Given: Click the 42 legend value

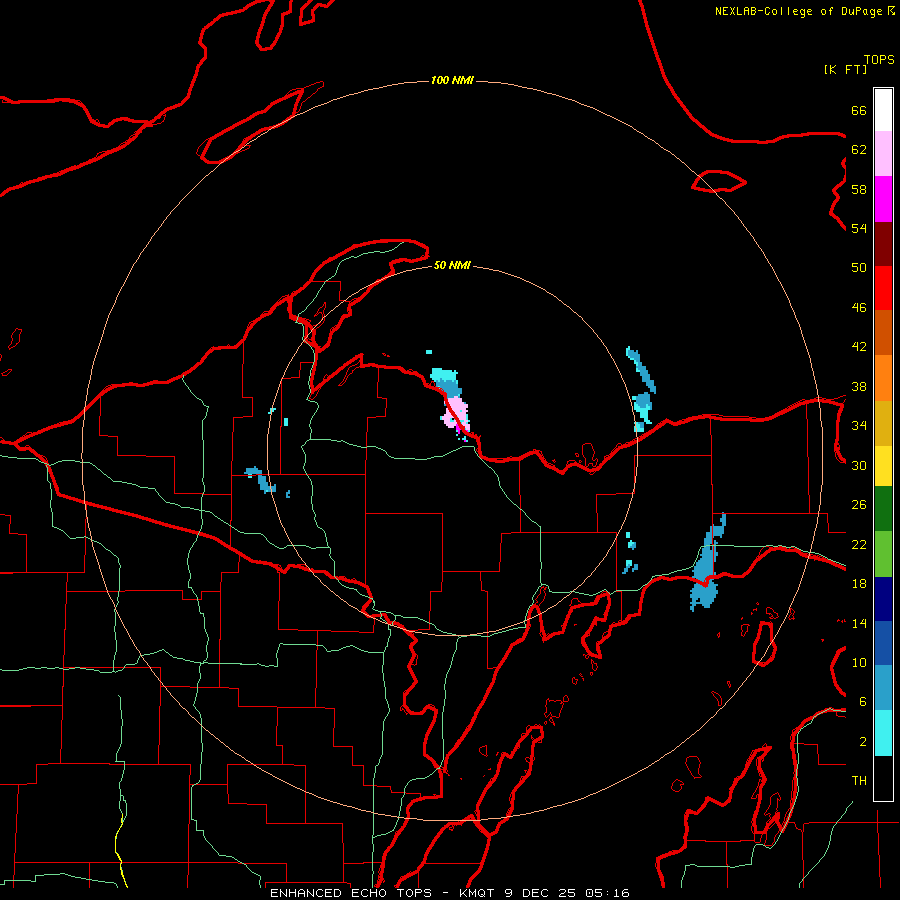Looking at the screenshot, I should [x=859, y=347].
